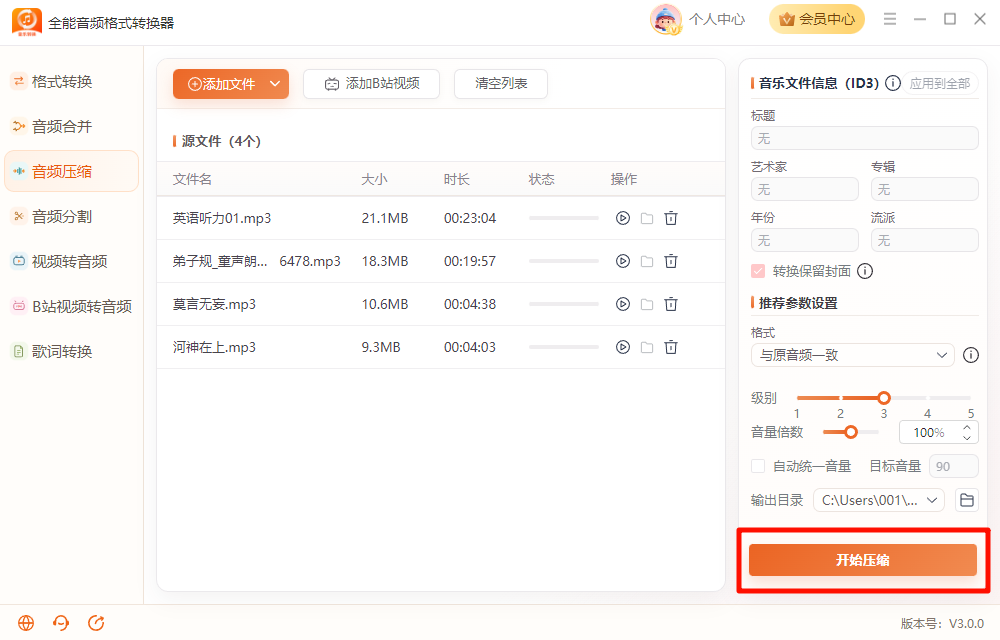
Task: Click info icon next to 格式 dropdown
Action: point(971,355)
